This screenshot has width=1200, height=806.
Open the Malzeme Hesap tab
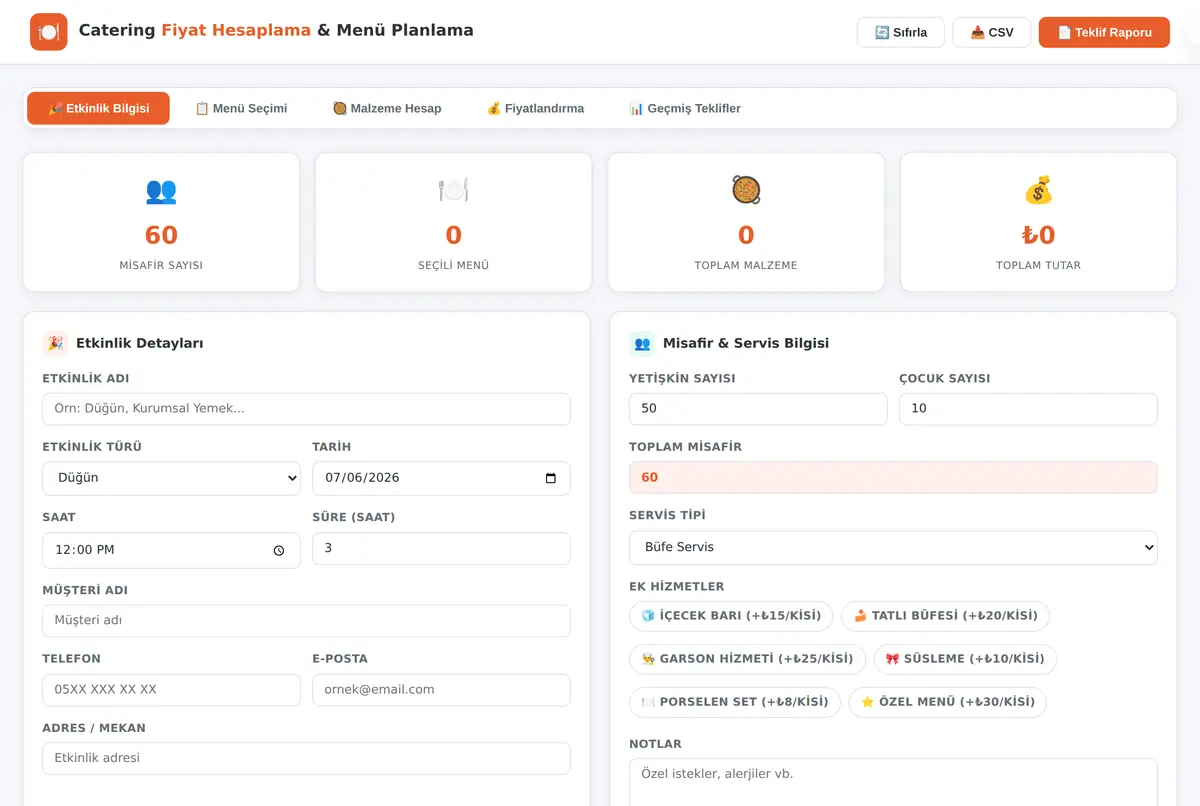tap(387, 108)
